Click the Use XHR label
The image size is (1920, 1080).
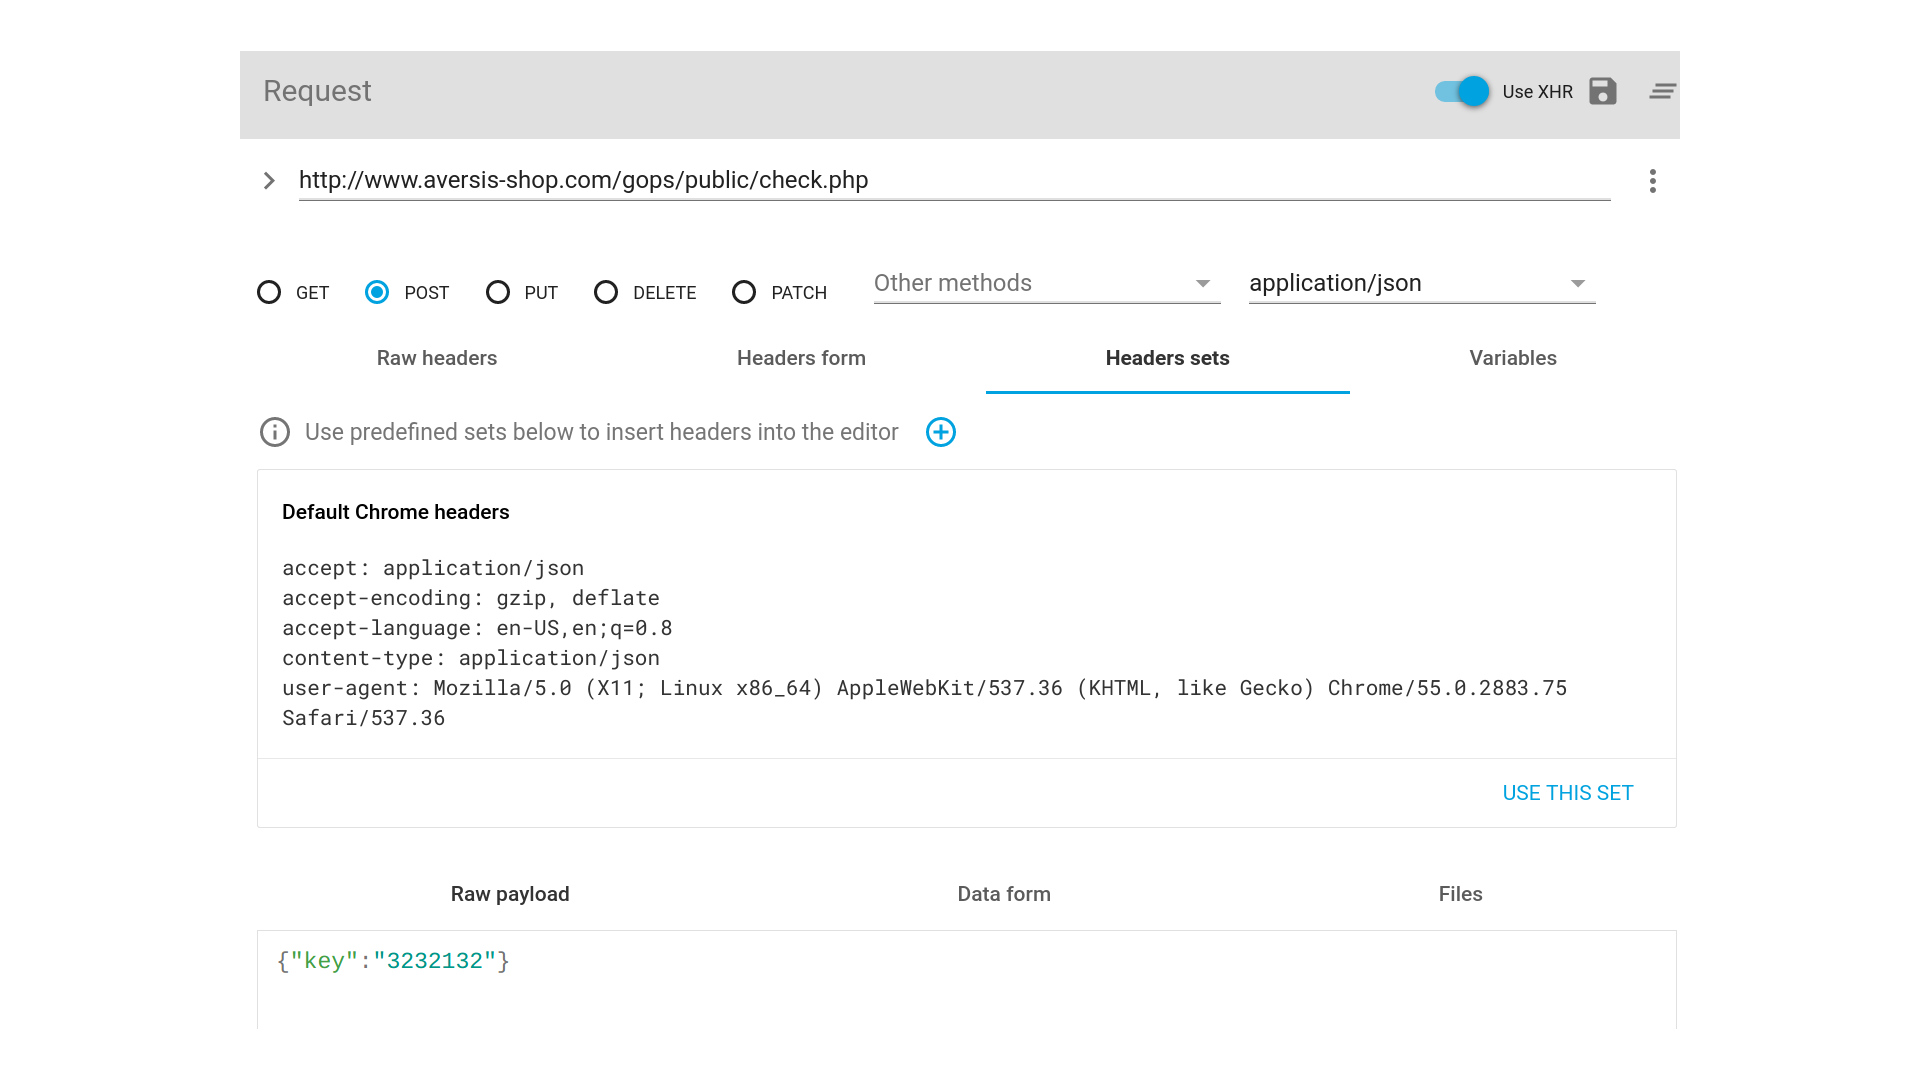click(x=1537, y=91)
